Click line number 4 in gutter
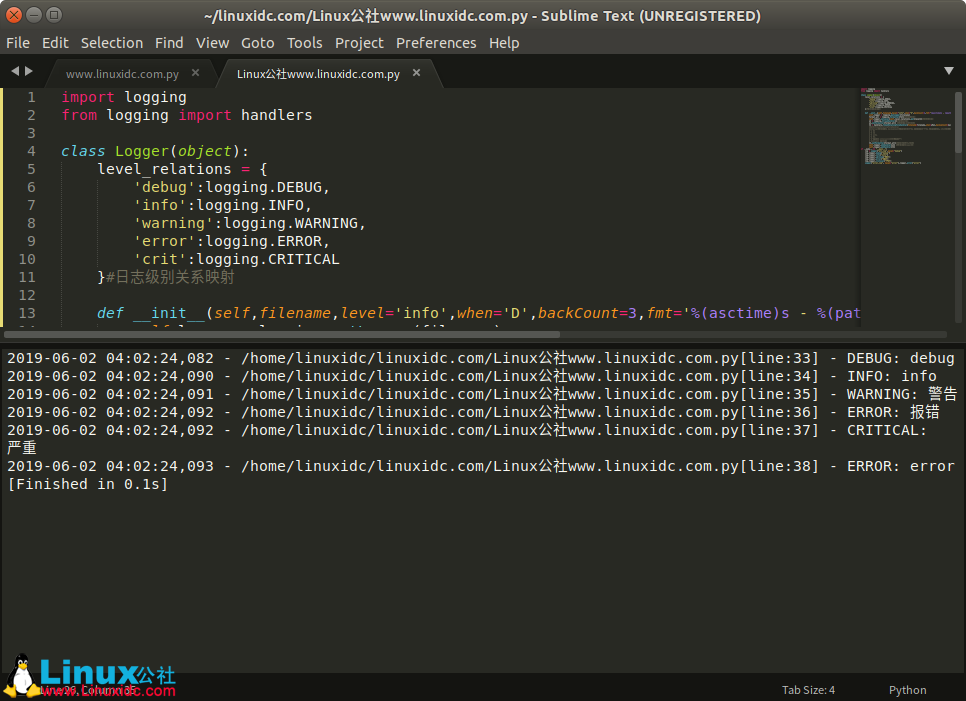Viewport: 966px width, 701px height. (x=31, y=152)
